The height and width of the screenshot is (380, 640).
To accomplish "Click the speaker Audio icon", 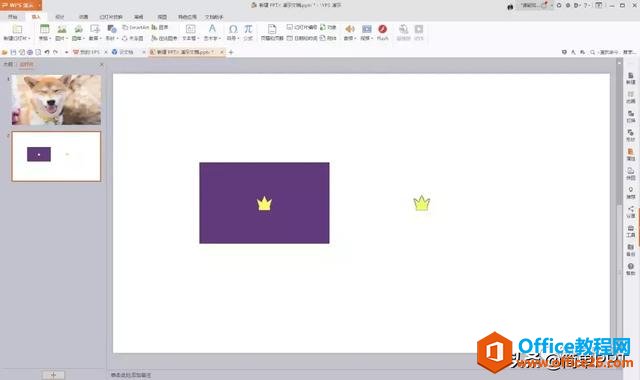I will (350, 29).
